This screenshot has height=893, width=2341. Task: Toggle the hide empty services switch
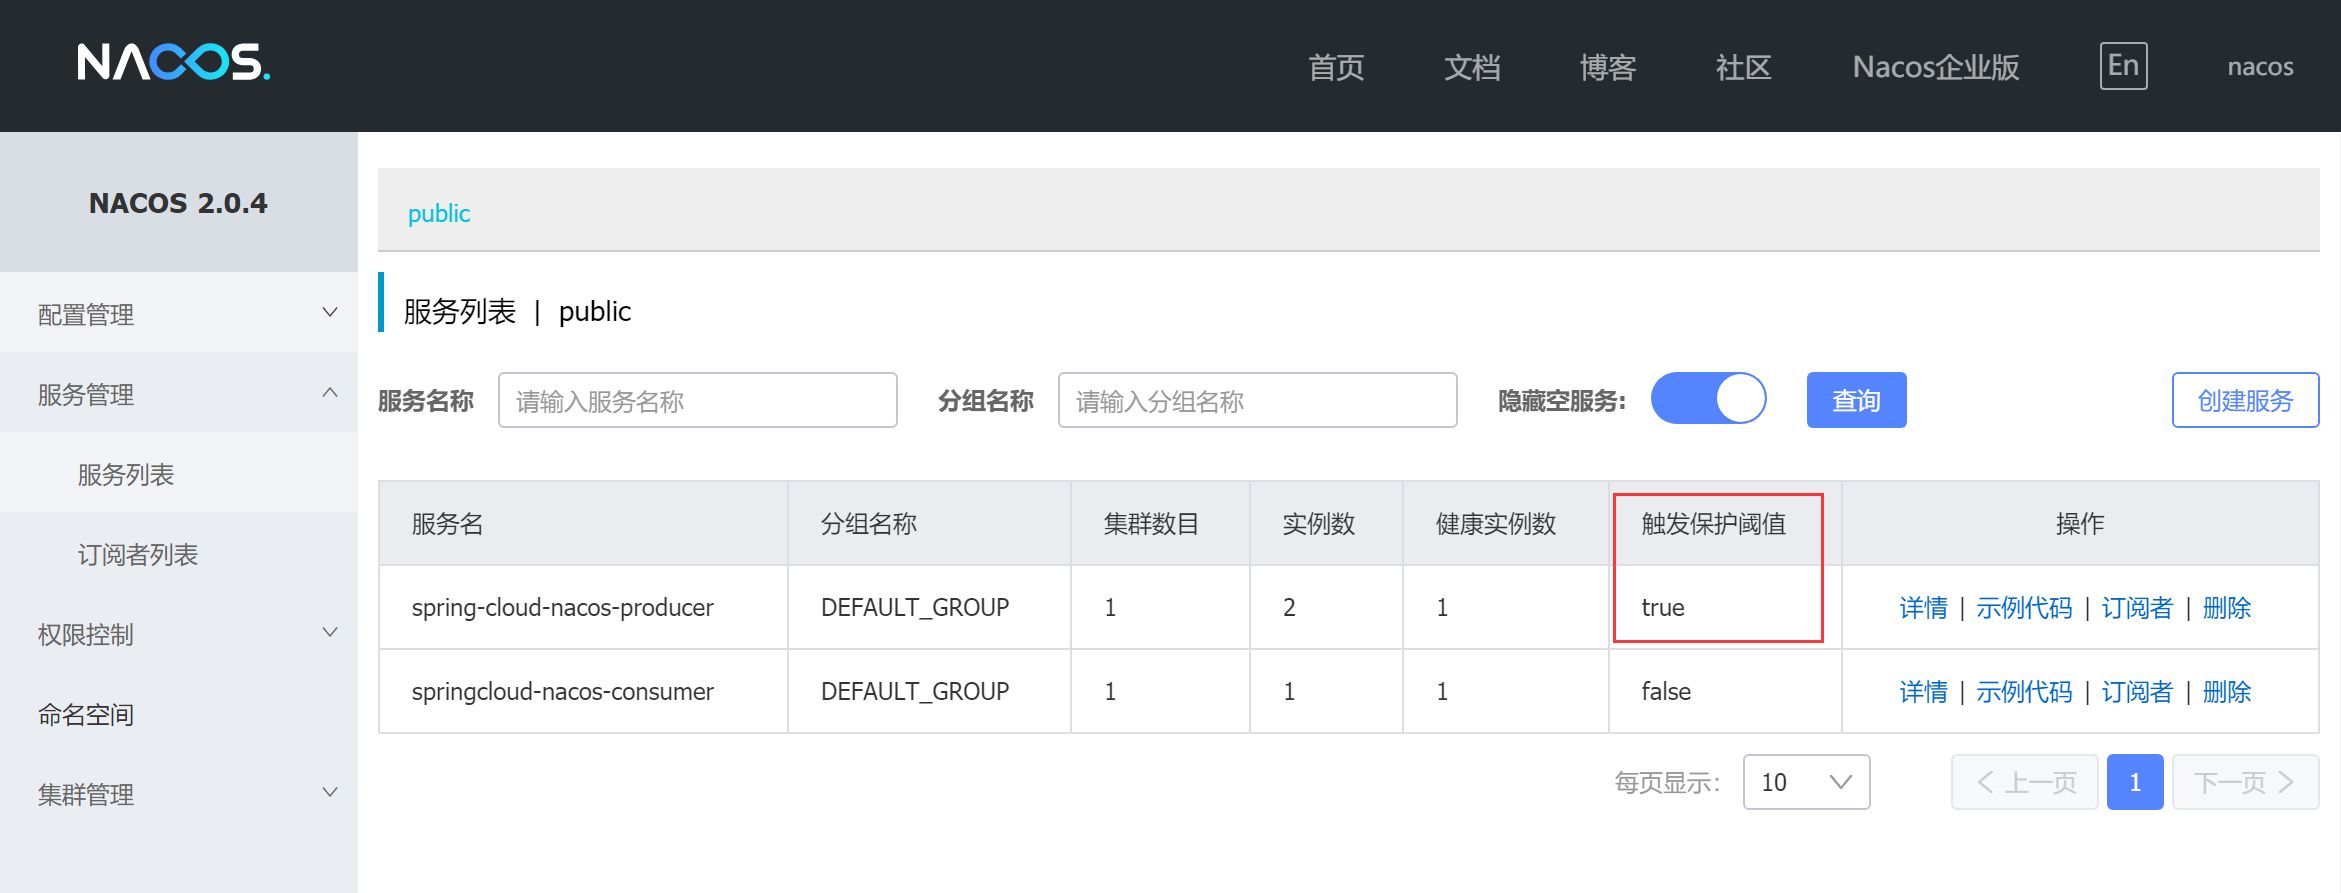click(x=1708, y=399)
